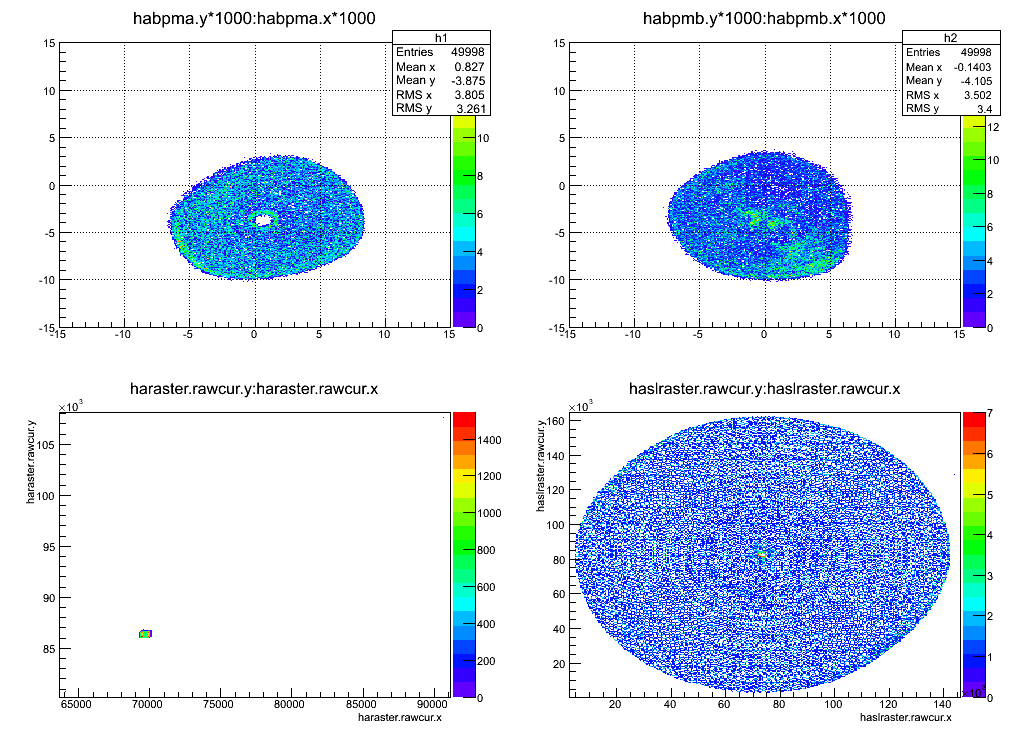
Task: Click the h2 Mean y -4.105 row
Action: point(951,80)
